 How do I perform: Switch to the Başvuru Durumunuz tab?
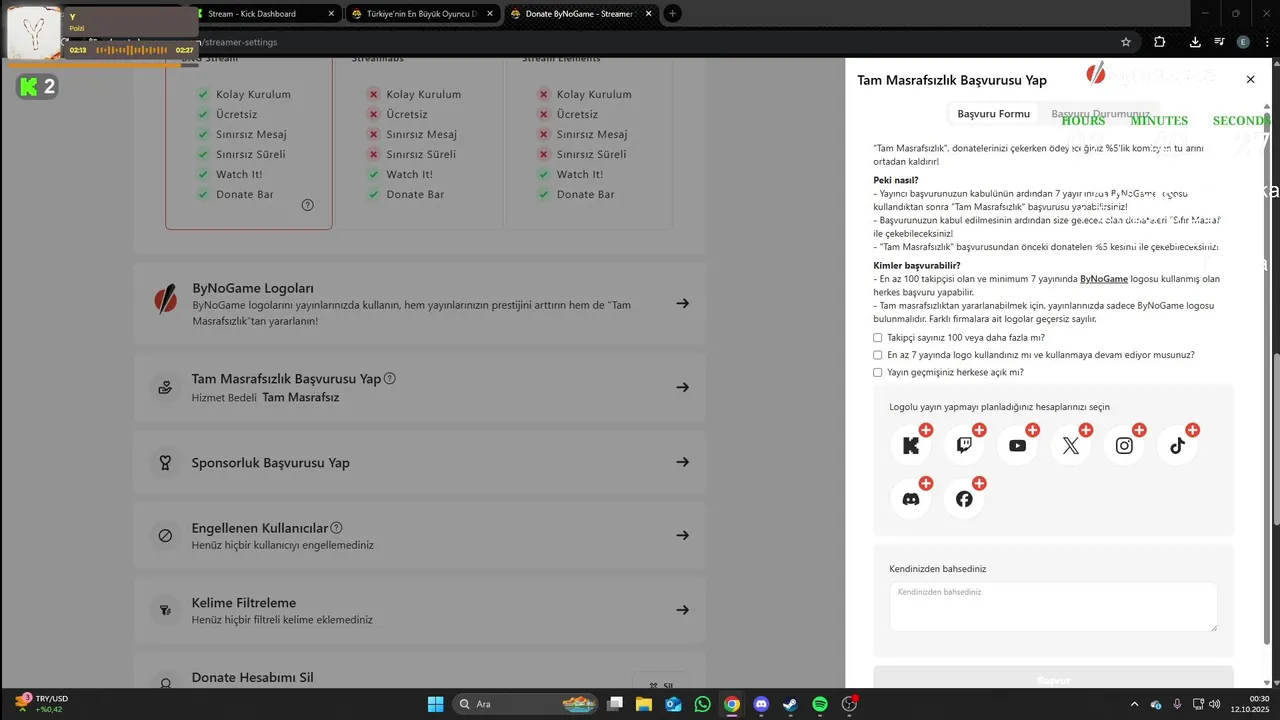click(x=1100, y=114)
